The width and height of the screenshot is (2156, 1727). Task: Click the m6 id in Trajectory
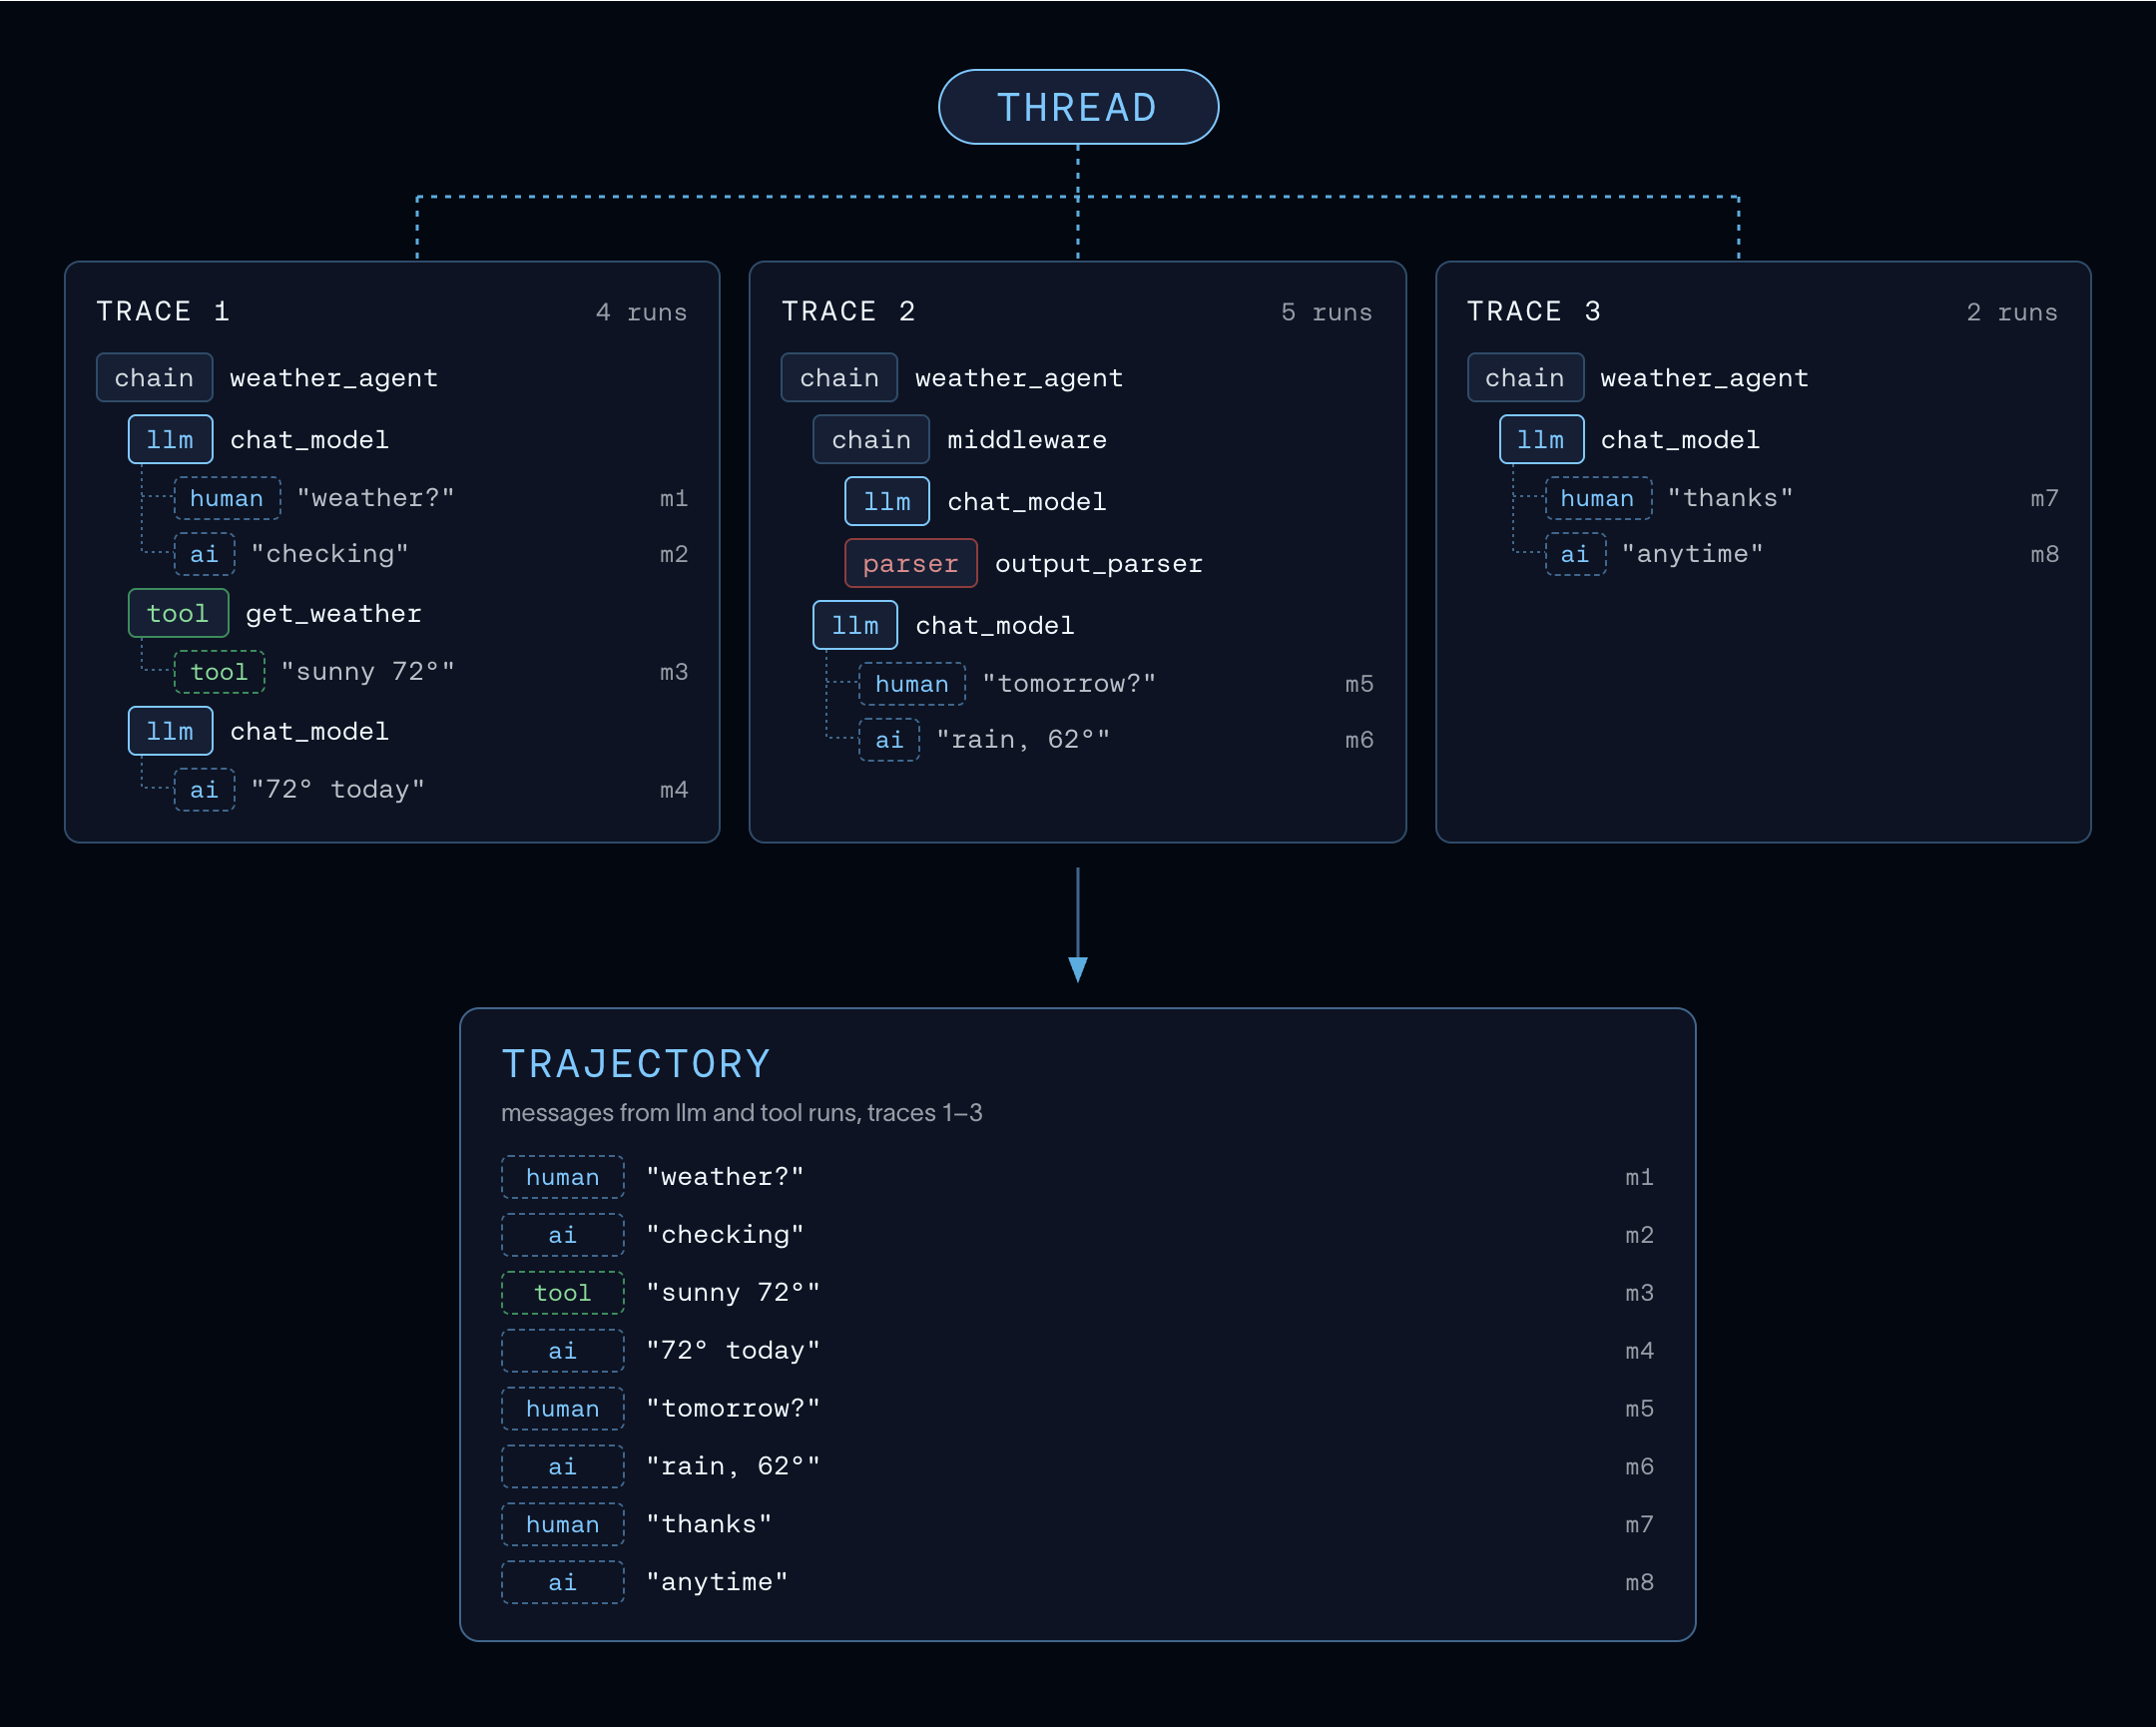tap(1639, 1467)
